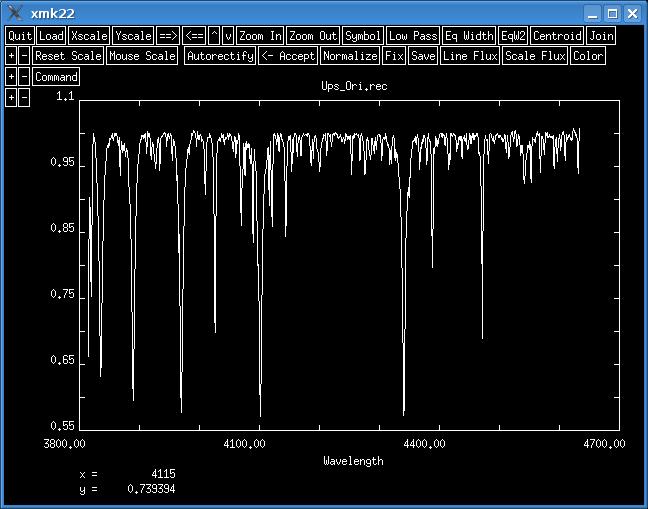Click the 4400.00 wavelength tick label
Image resolution: width=648 pixels, height=509 pixels.
click(x=424, y=444)
